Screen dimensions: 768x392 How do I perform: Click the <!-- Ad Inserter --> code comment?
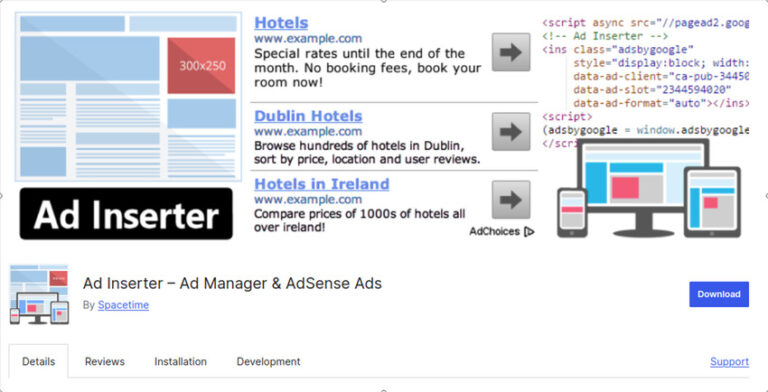coord(605,36)
